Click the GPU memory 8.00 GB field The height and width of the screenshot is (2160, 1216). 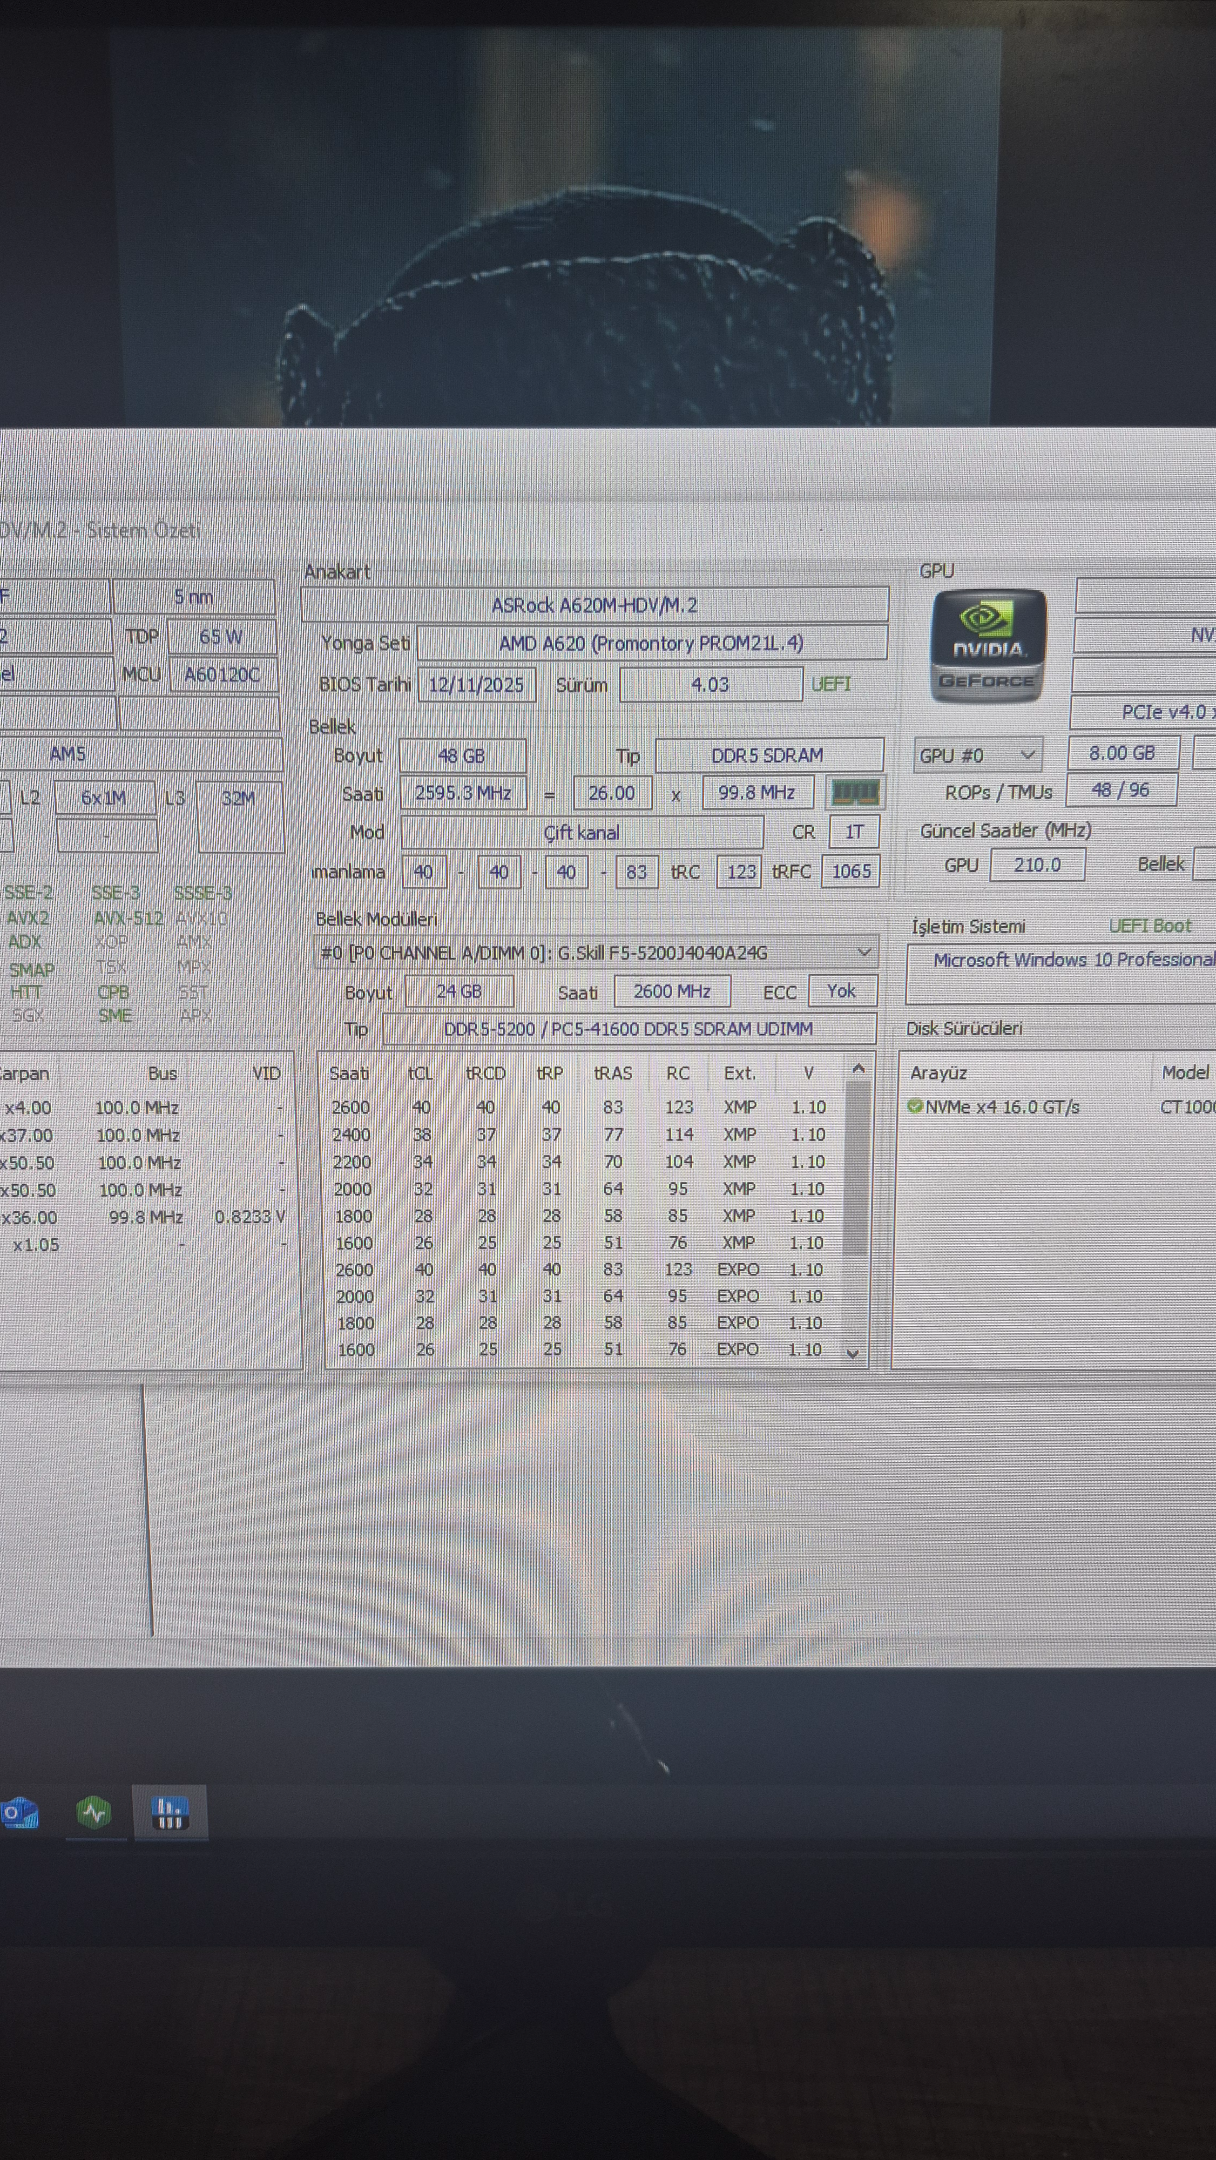[x=1123, y=753]
